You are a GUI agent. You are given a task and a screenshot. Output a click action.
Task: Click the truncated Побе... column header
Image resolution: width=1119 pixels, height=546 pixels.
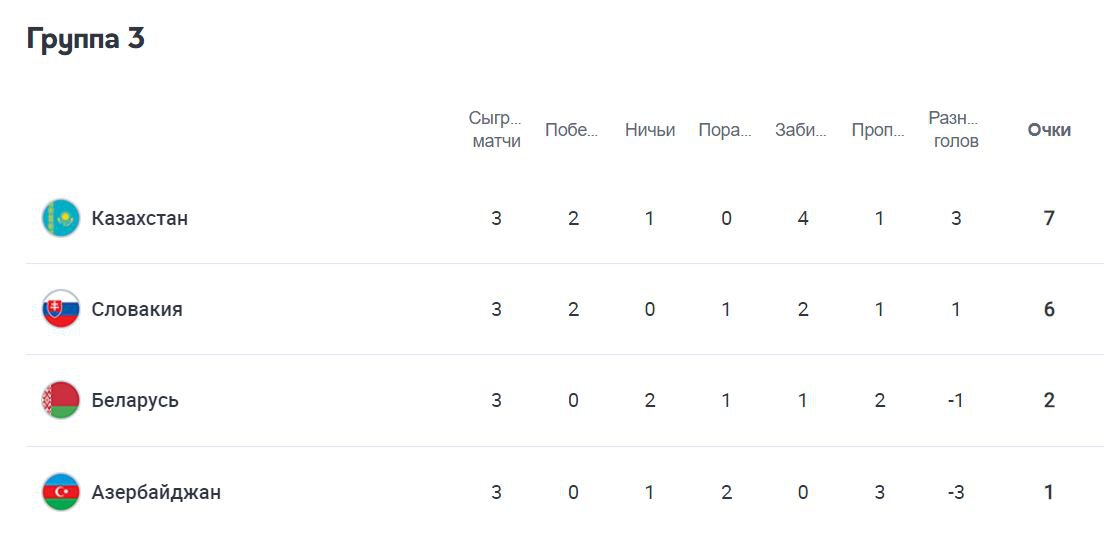pyautogui.click(x=572, y=130)
